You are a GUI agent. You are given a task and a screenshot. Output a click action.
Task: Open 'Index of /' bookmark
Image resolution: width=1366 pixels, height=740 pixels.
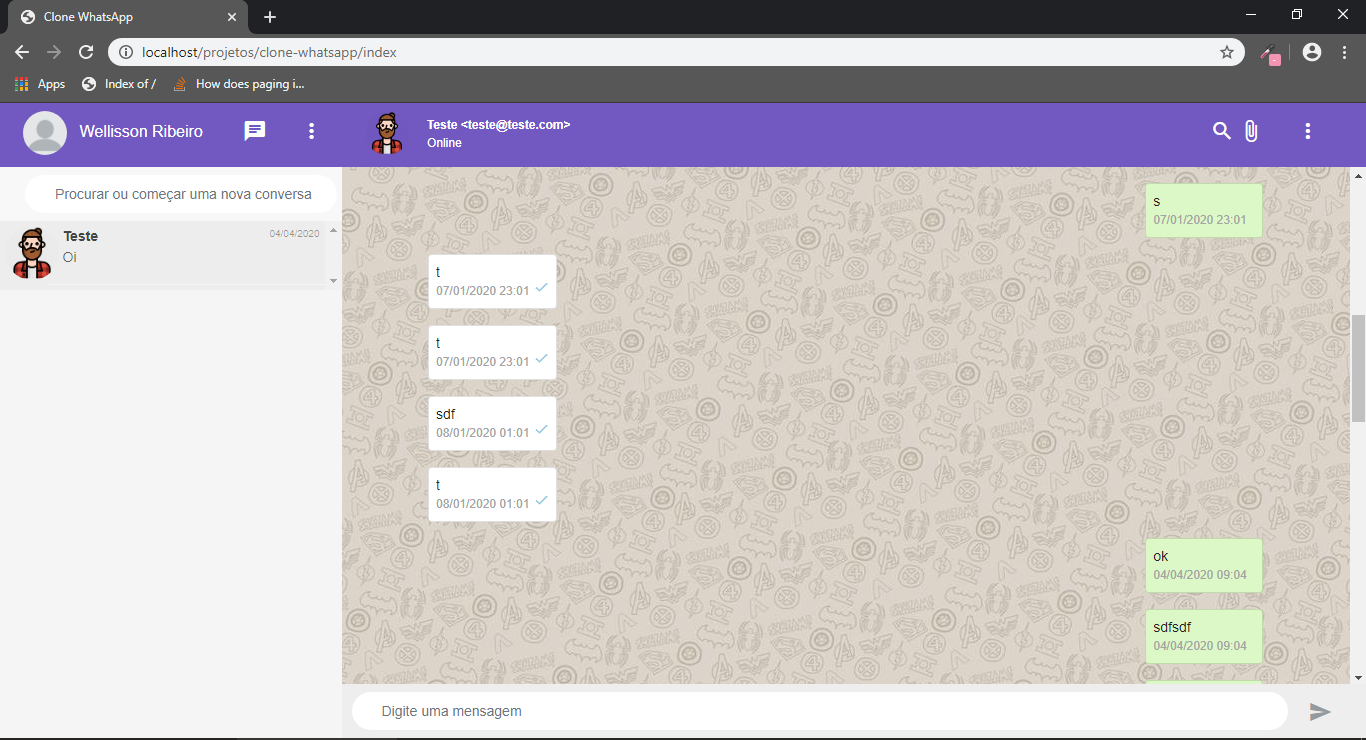pyautogui.click(x=119, y=84)
